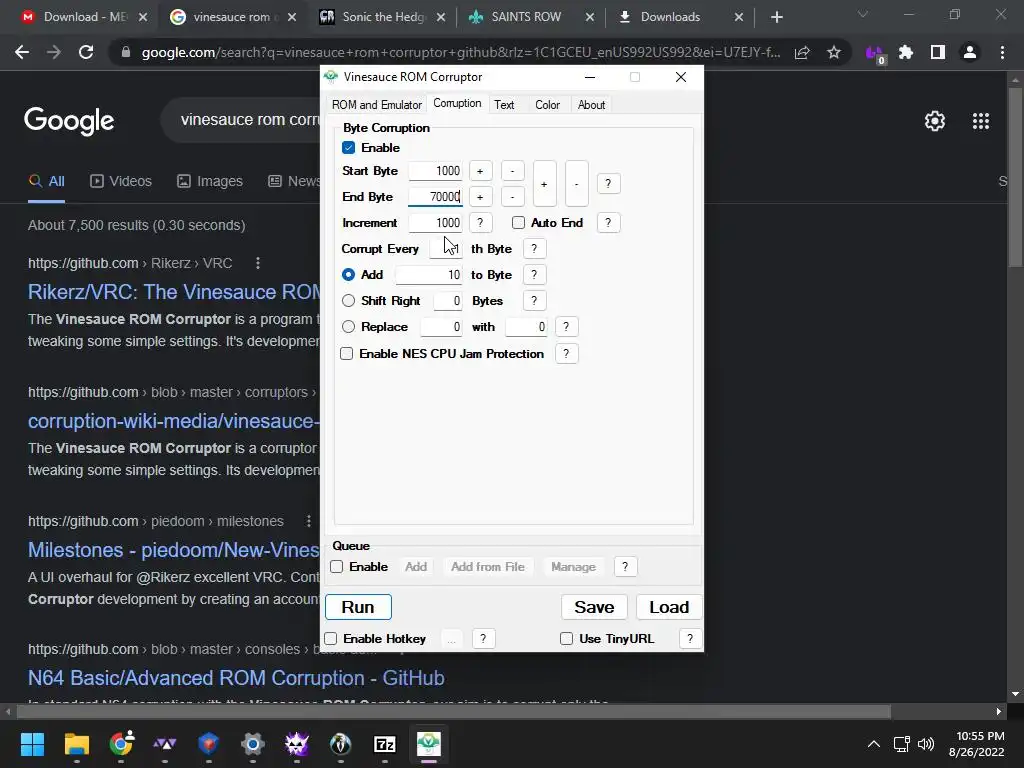This screenshot has width=1024, height=768.
Task: Enable the Queue checkbox
Action: [337, 567]
